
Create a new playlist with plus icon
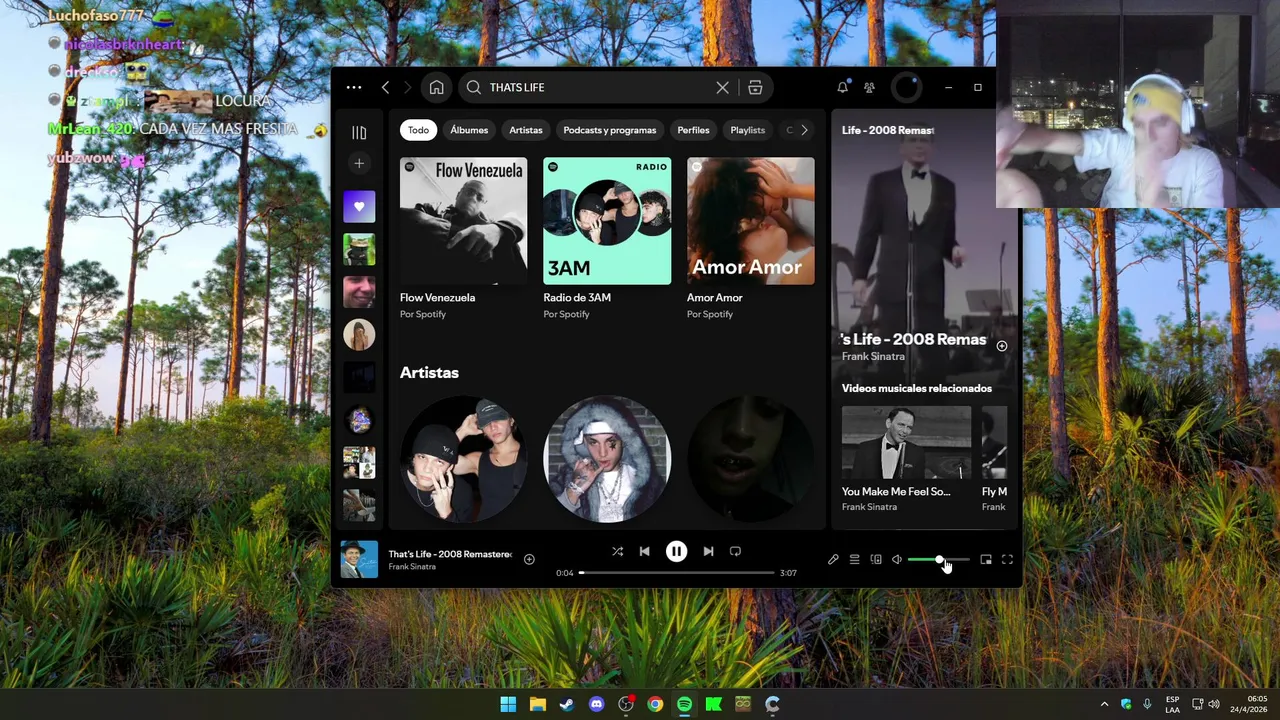(x=359, y=163)
